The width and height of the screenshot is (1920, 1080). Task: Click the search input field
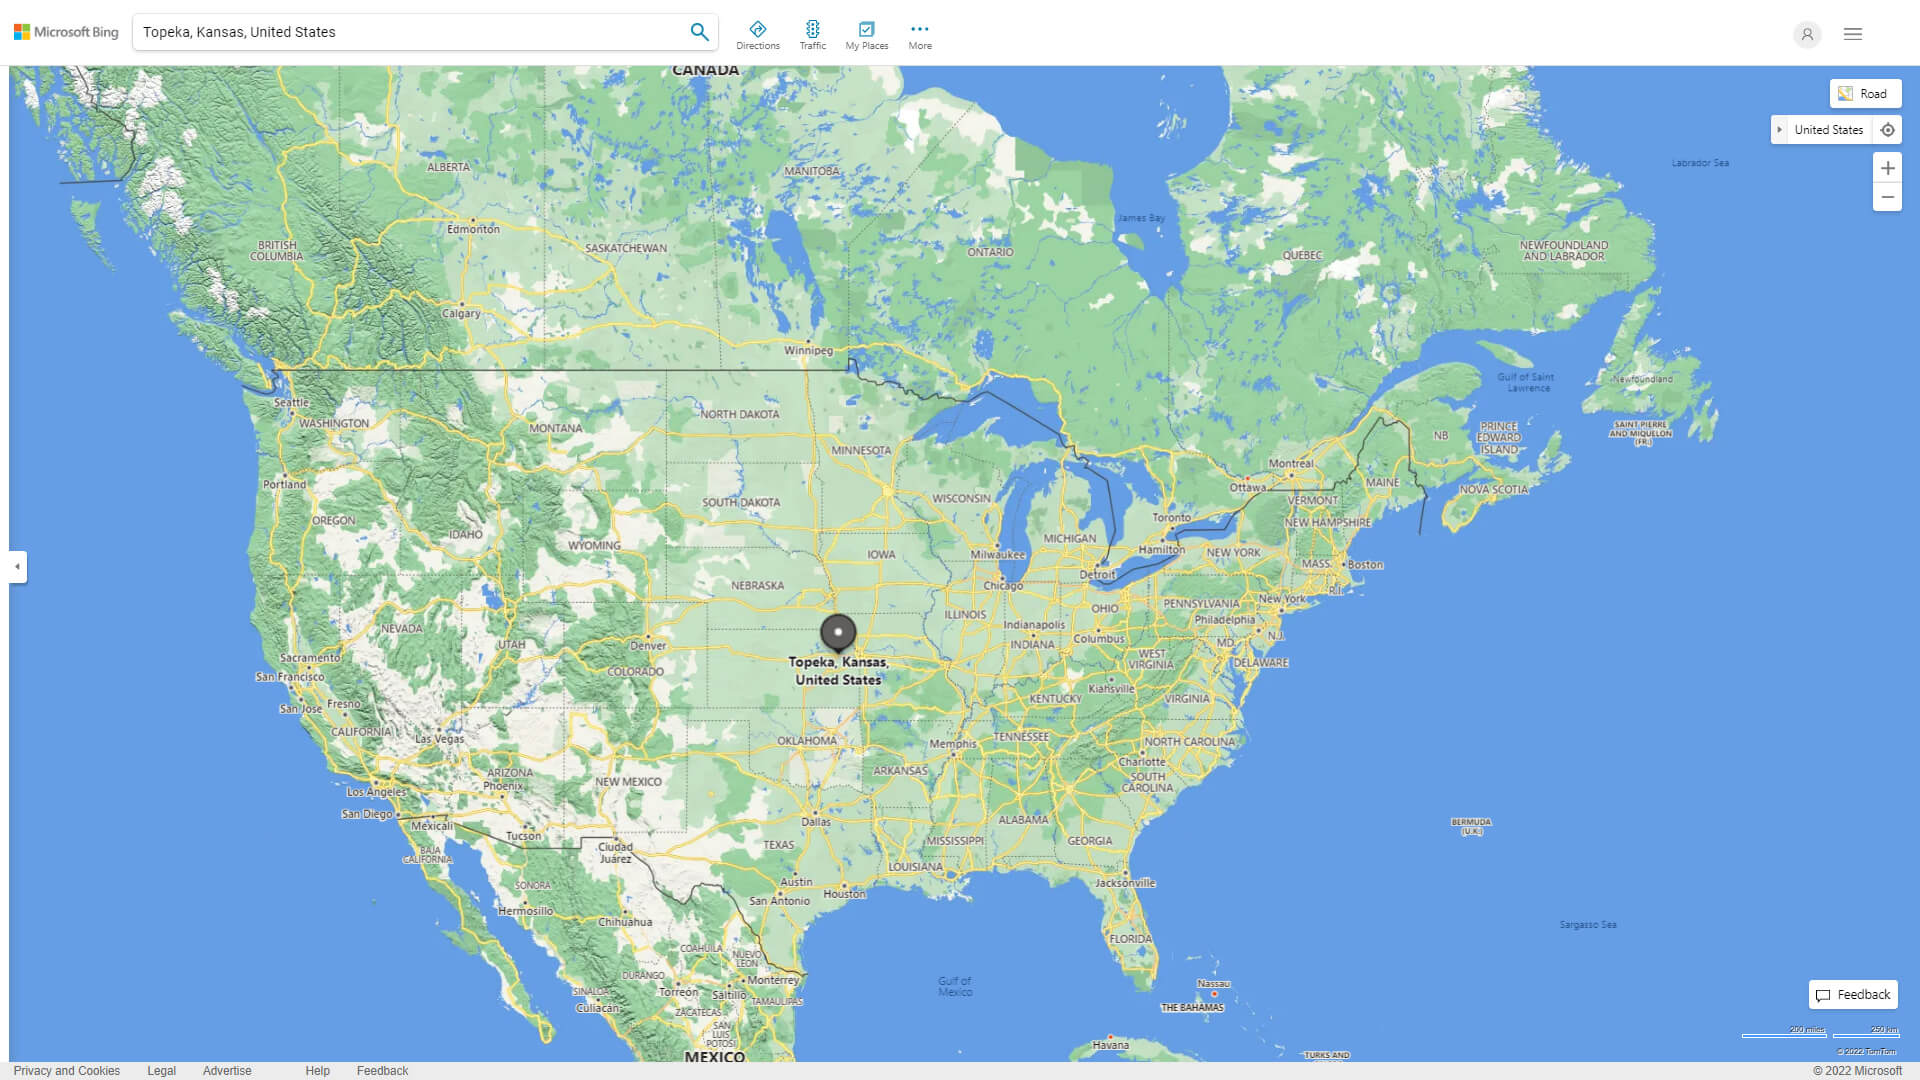409,32
